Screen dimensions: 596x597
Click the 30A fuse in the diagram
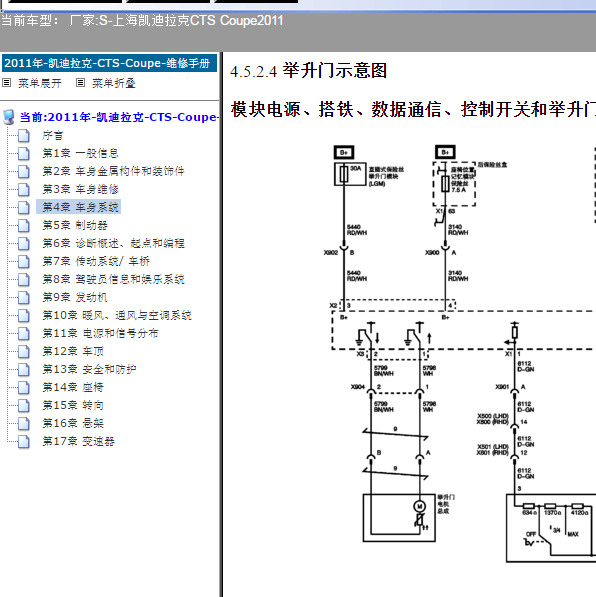(350, 174)
